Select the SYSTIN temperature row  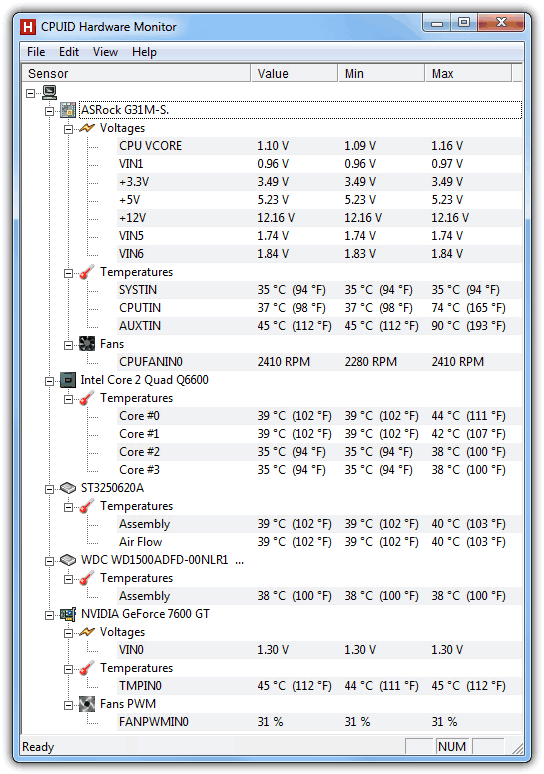pyautogui.click(x=319, y=290)
